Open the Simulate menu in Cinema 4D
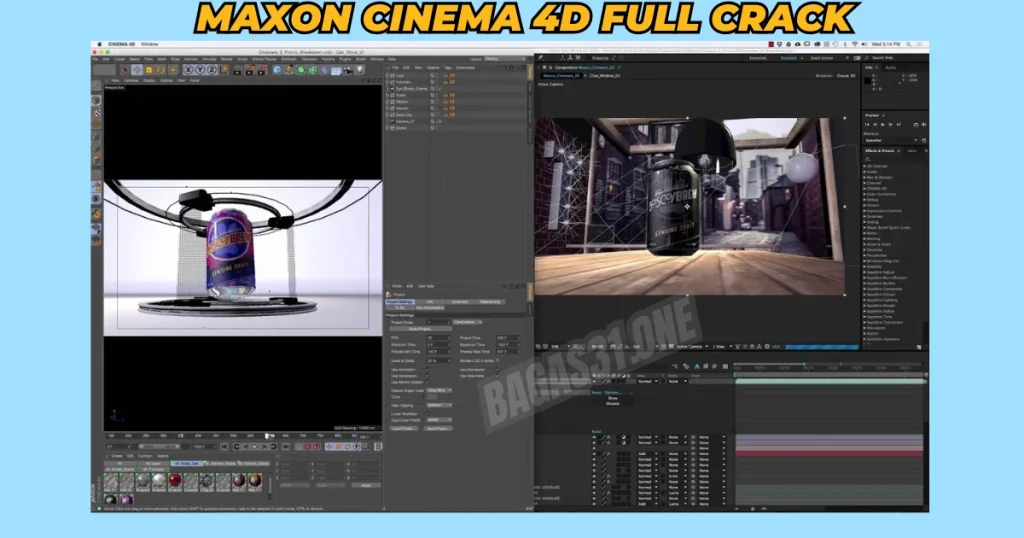 pyautogui.click(x=209, y=59)
